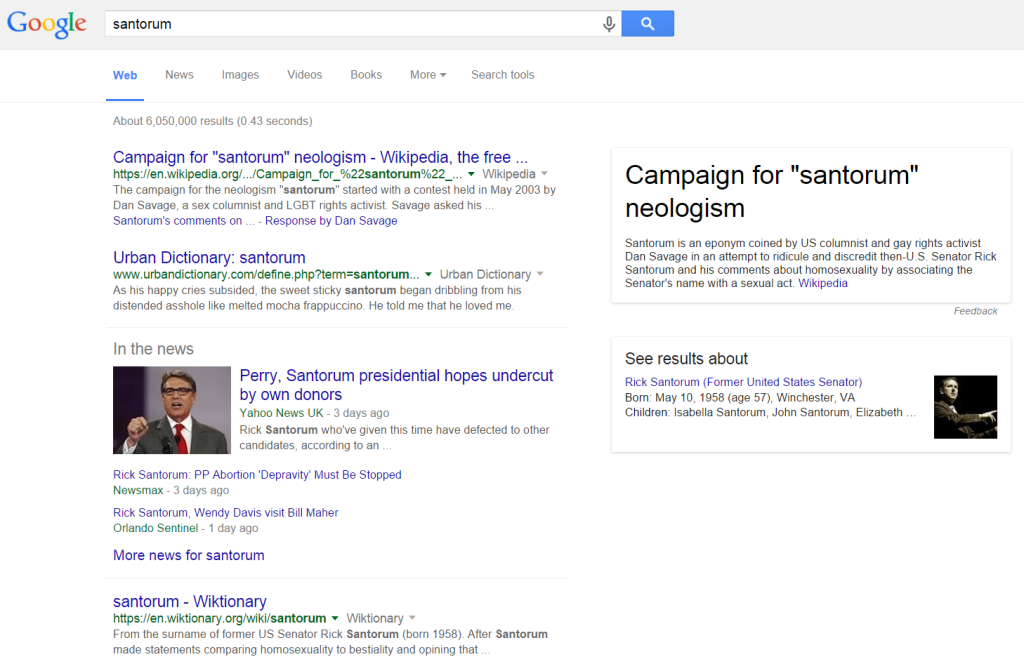Screen dimensions: 1024x664
Task: Open Rick Santorum (Former United States Senator)
Action: point(743,382)
